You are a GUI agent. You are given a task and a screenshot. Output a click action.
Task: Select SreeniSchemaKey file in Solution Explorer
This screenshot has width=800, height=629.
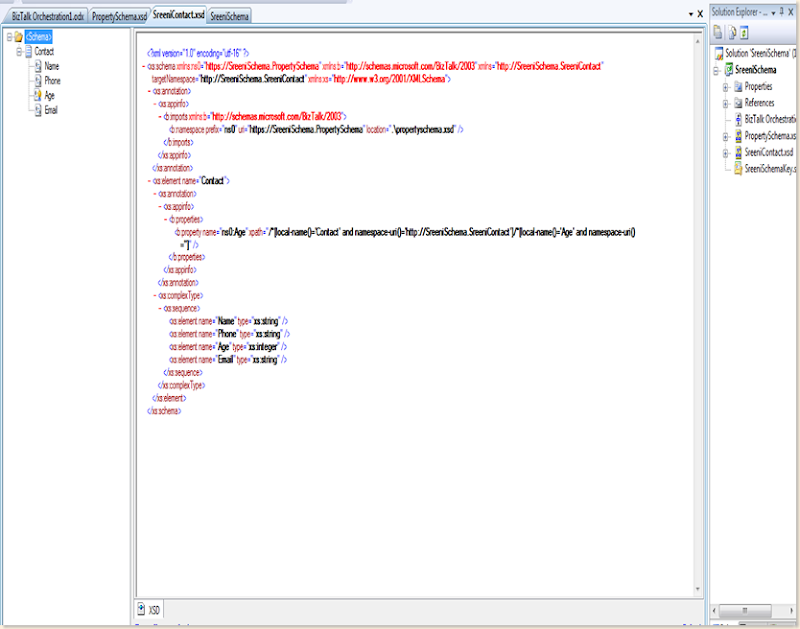tap(770, 169)
